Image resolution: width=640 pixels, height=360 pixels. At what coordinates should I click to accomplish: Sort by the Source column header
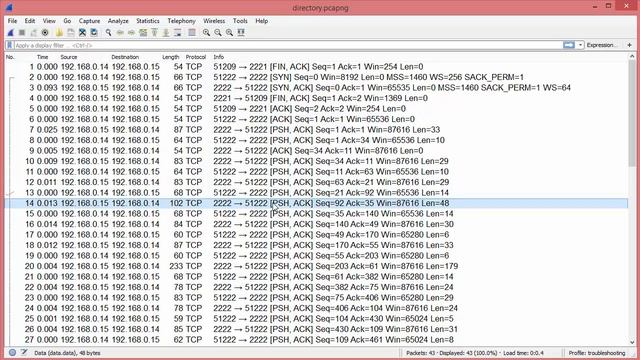[x=69, y=57]
